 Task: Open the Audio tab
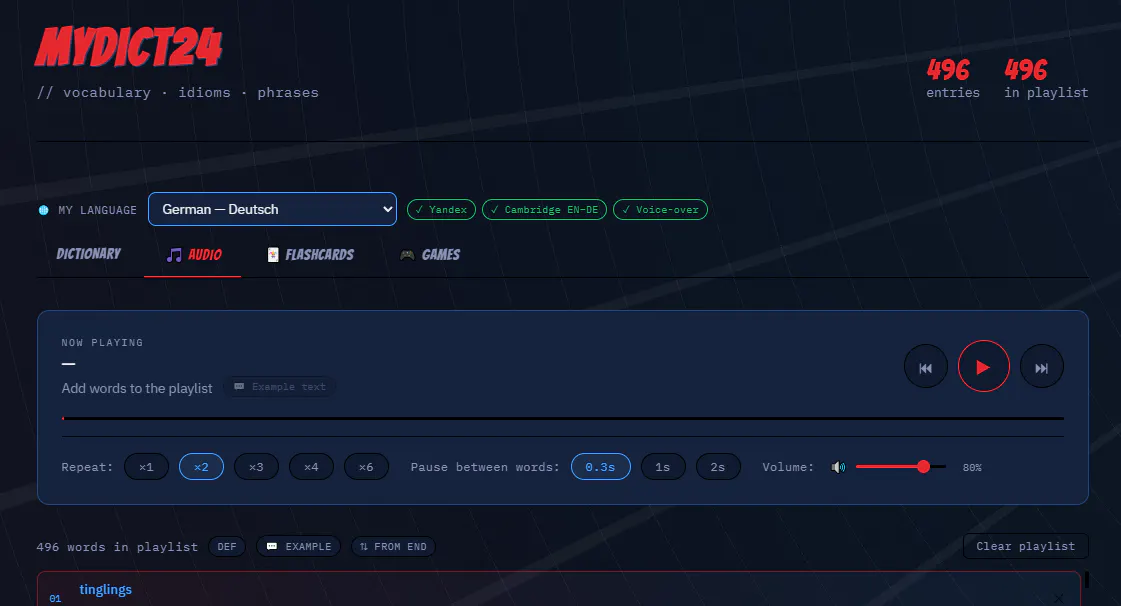[193, 255]
